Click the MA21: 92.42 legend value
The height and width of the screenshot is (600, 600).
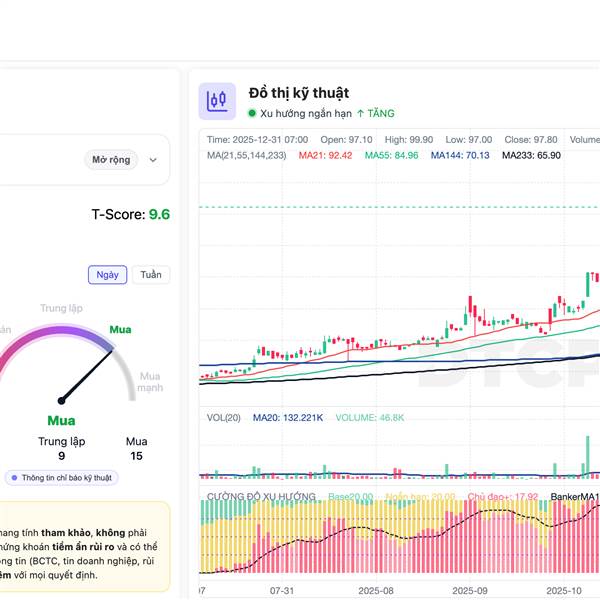pyautogui.click(x=325, y=155)
